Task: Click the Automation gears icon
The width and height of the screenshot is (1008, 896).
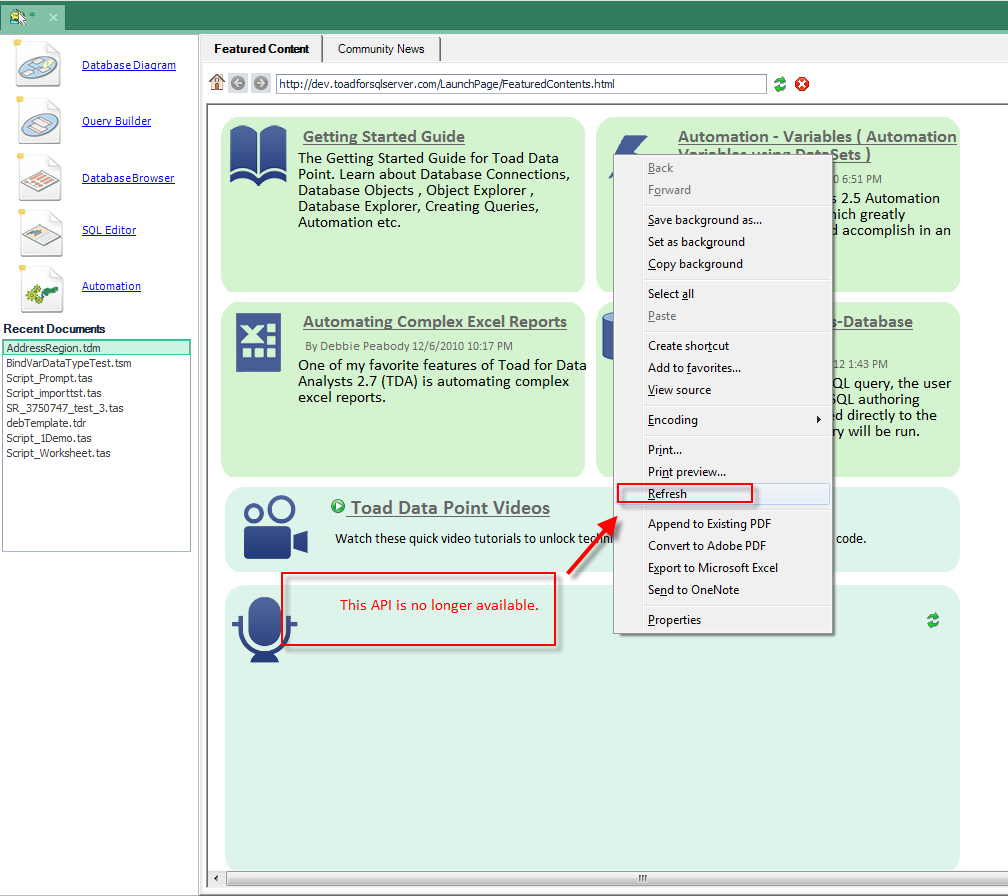Action: coord(42,289)
